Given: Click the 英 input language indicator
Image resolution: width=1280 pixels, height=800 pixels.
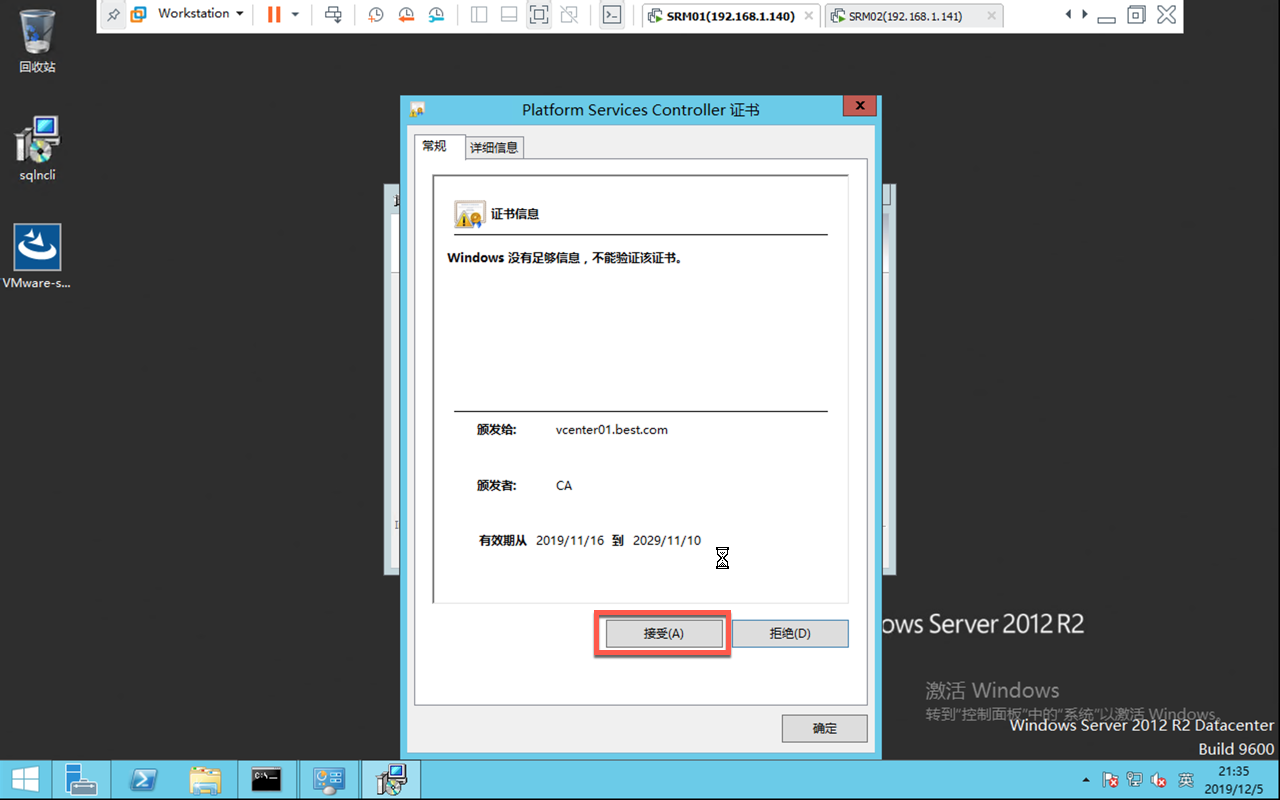Looking at the screenshot, I should pos(1185,780).
